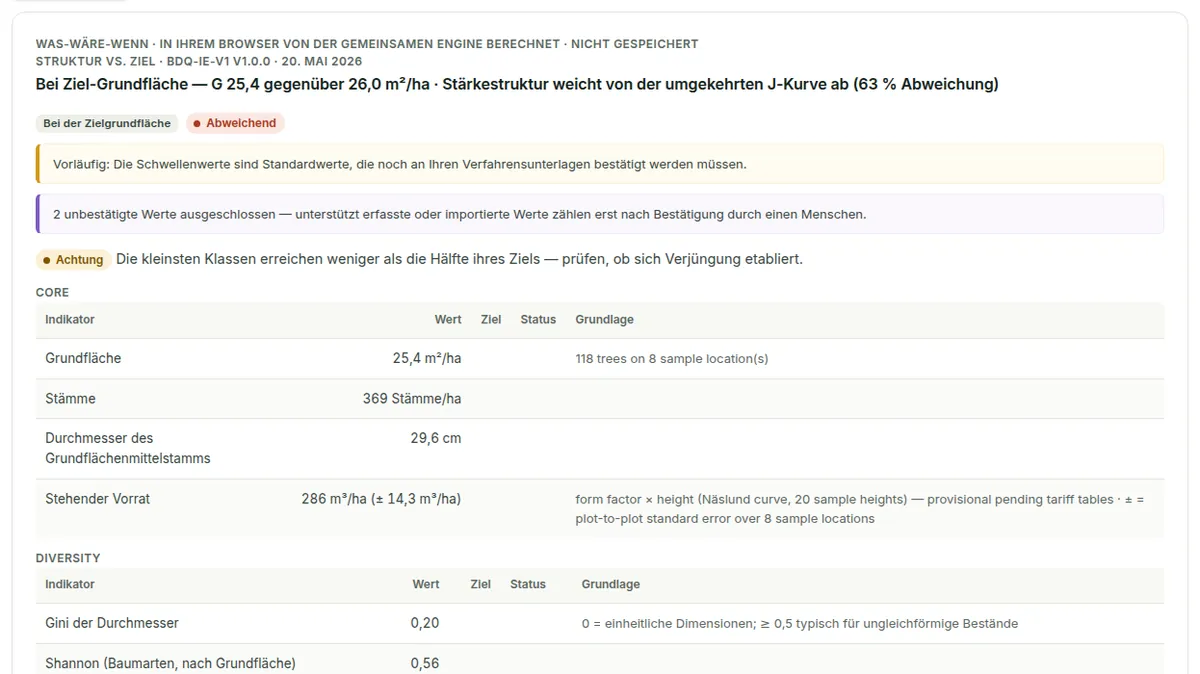Click the 'Die kleinsten Klassen erreichen' warning text
The image size is (1200, 674).
point(459,259)
